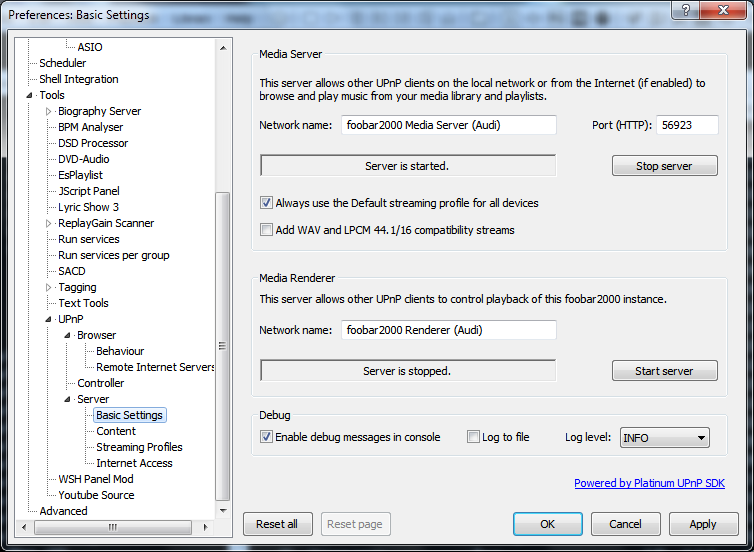The width and height of the screenshot is (754, 552).
Task: Click the tree's vertical scrollbar thumb
Action: (x=223, y=346)
